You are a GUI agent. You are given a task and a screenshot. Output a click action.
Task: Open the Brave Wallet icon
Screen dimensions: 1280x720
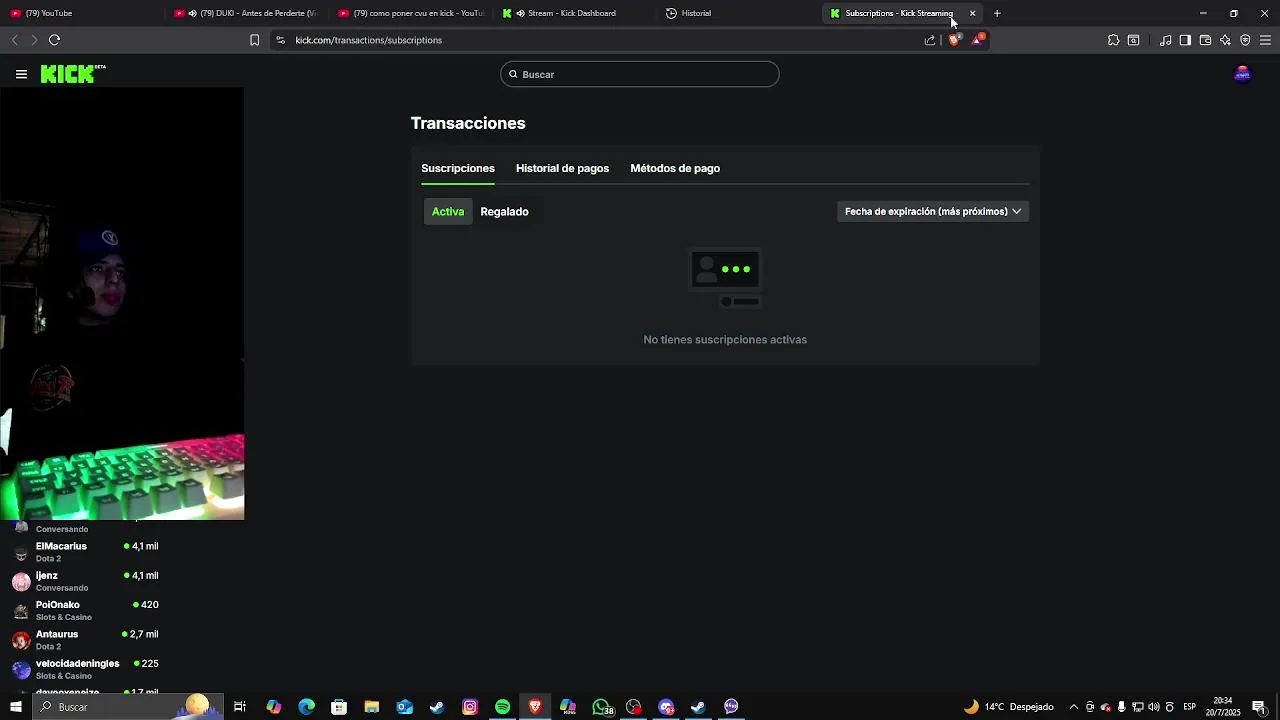coord(1205,40)
